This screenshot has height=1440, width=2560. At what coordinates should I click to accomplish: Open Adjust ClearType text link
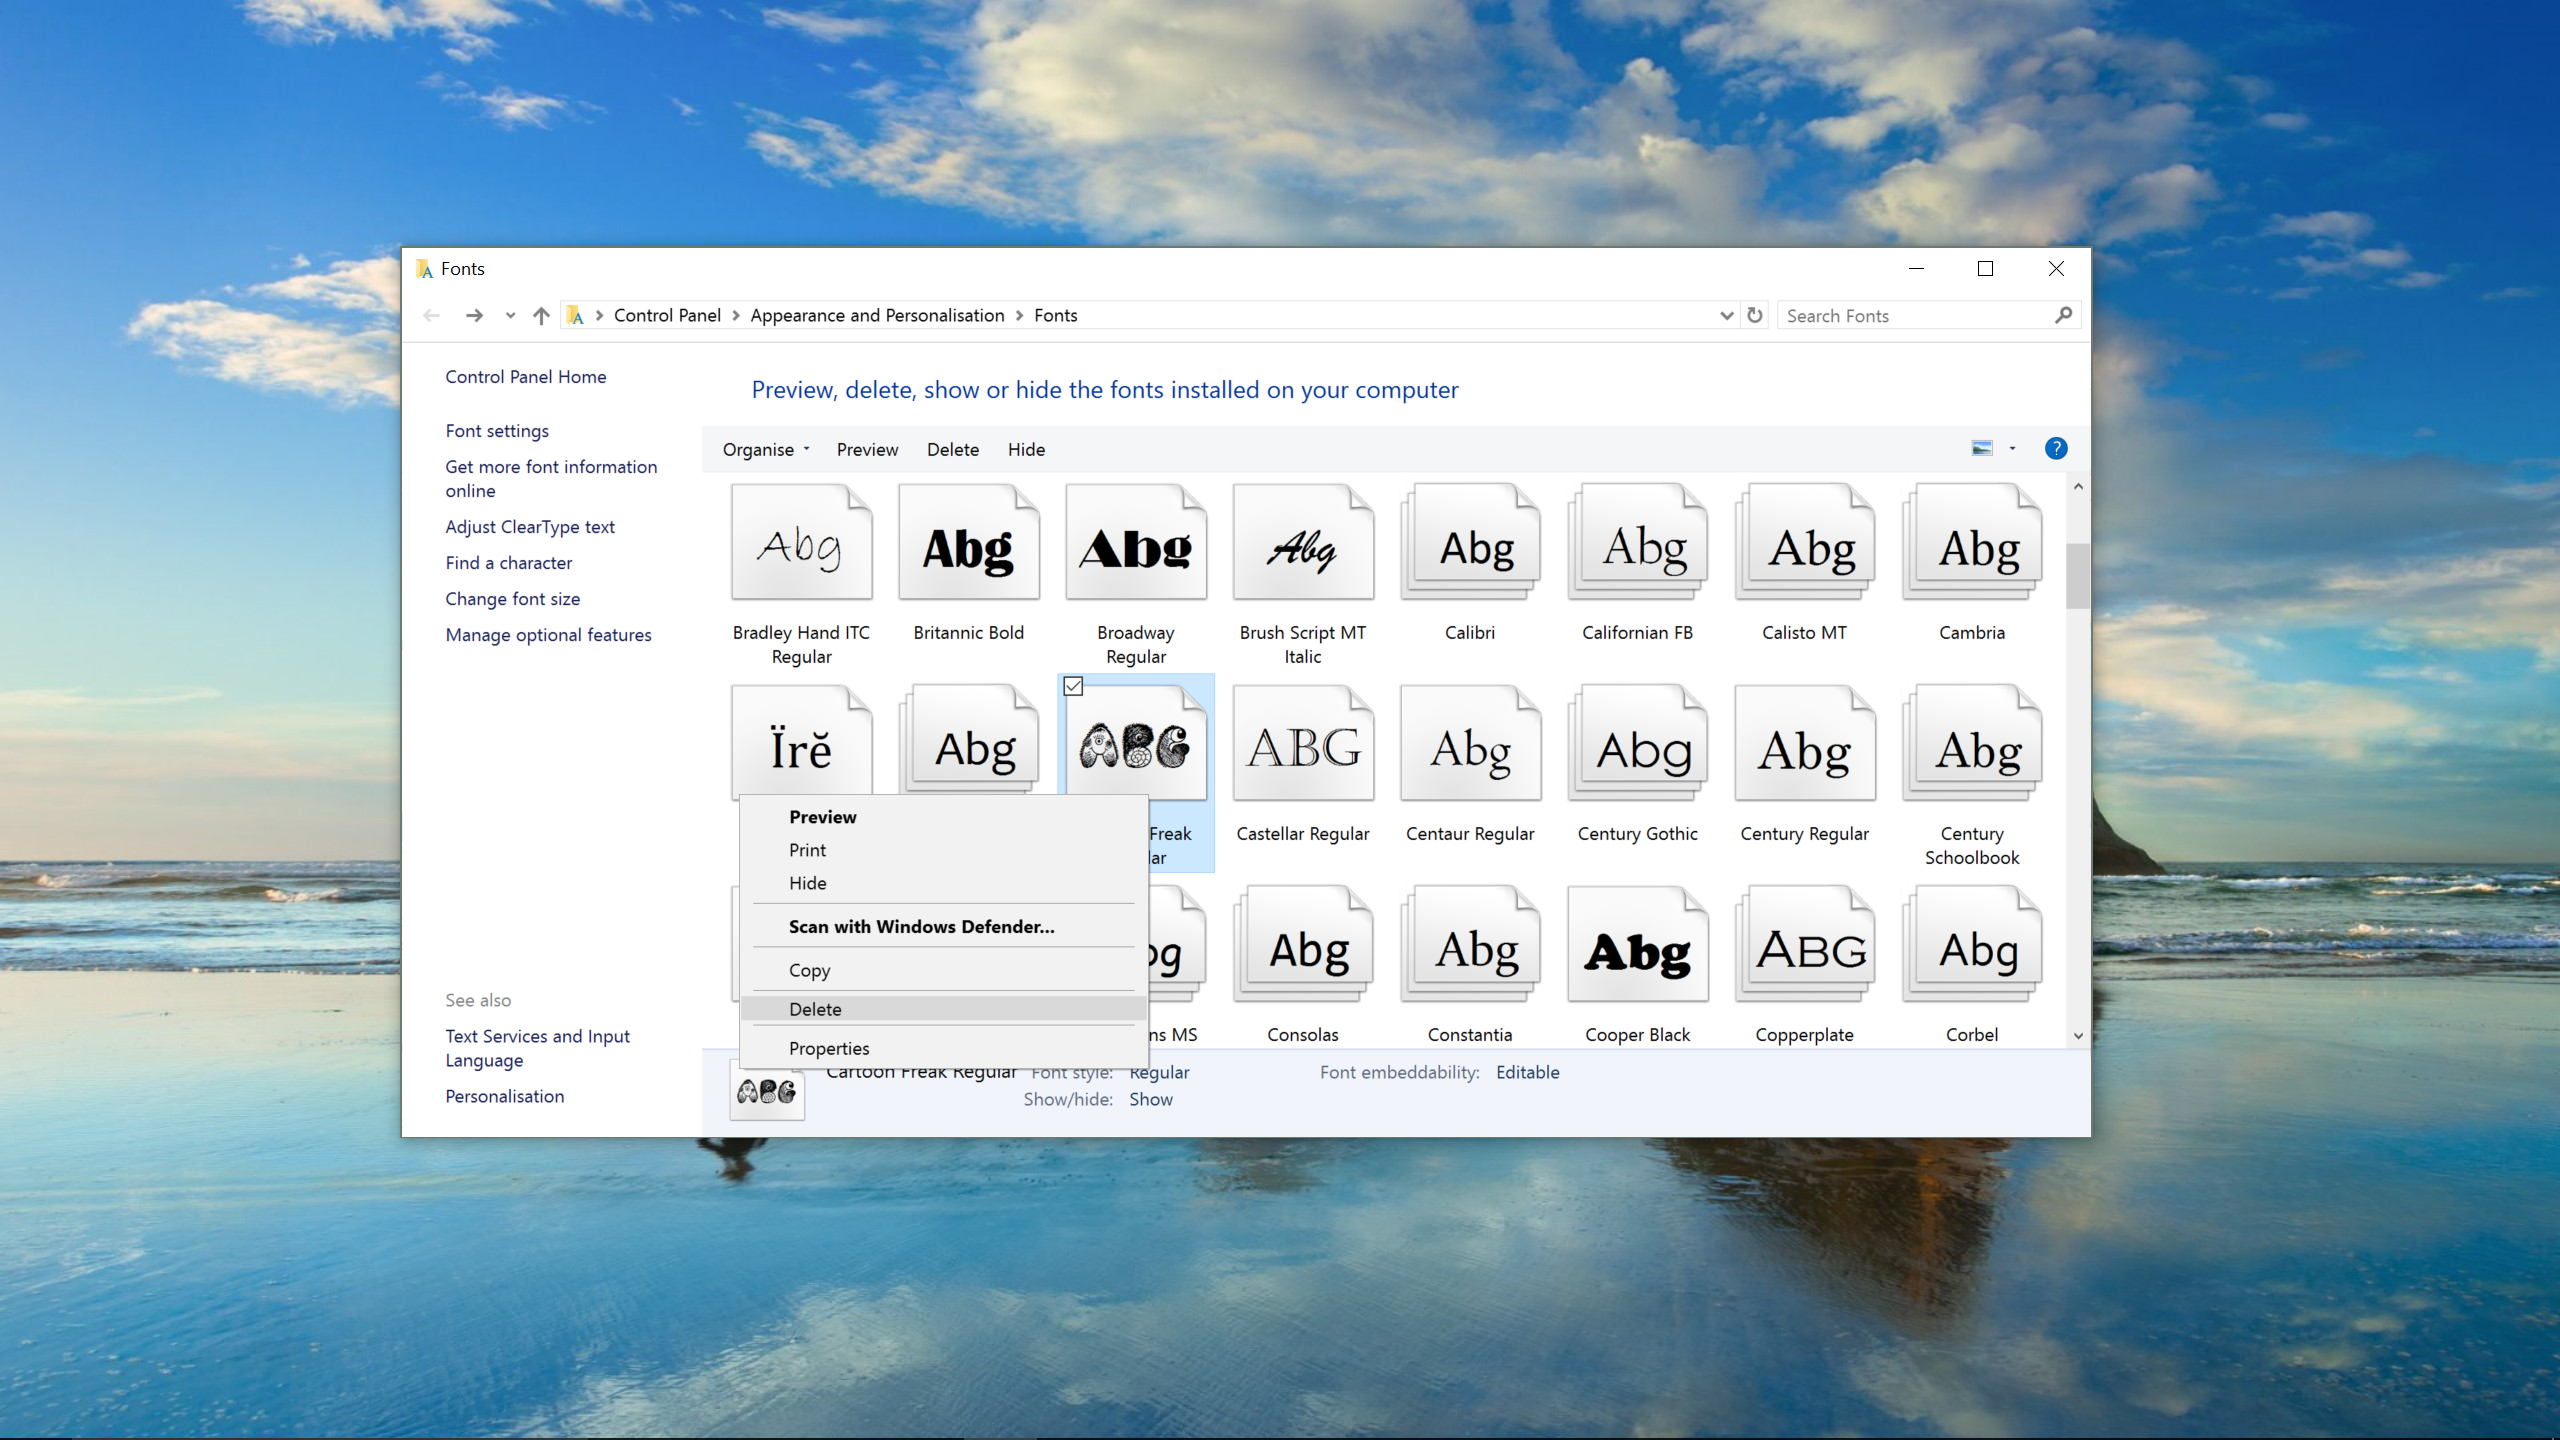(530, 527)
